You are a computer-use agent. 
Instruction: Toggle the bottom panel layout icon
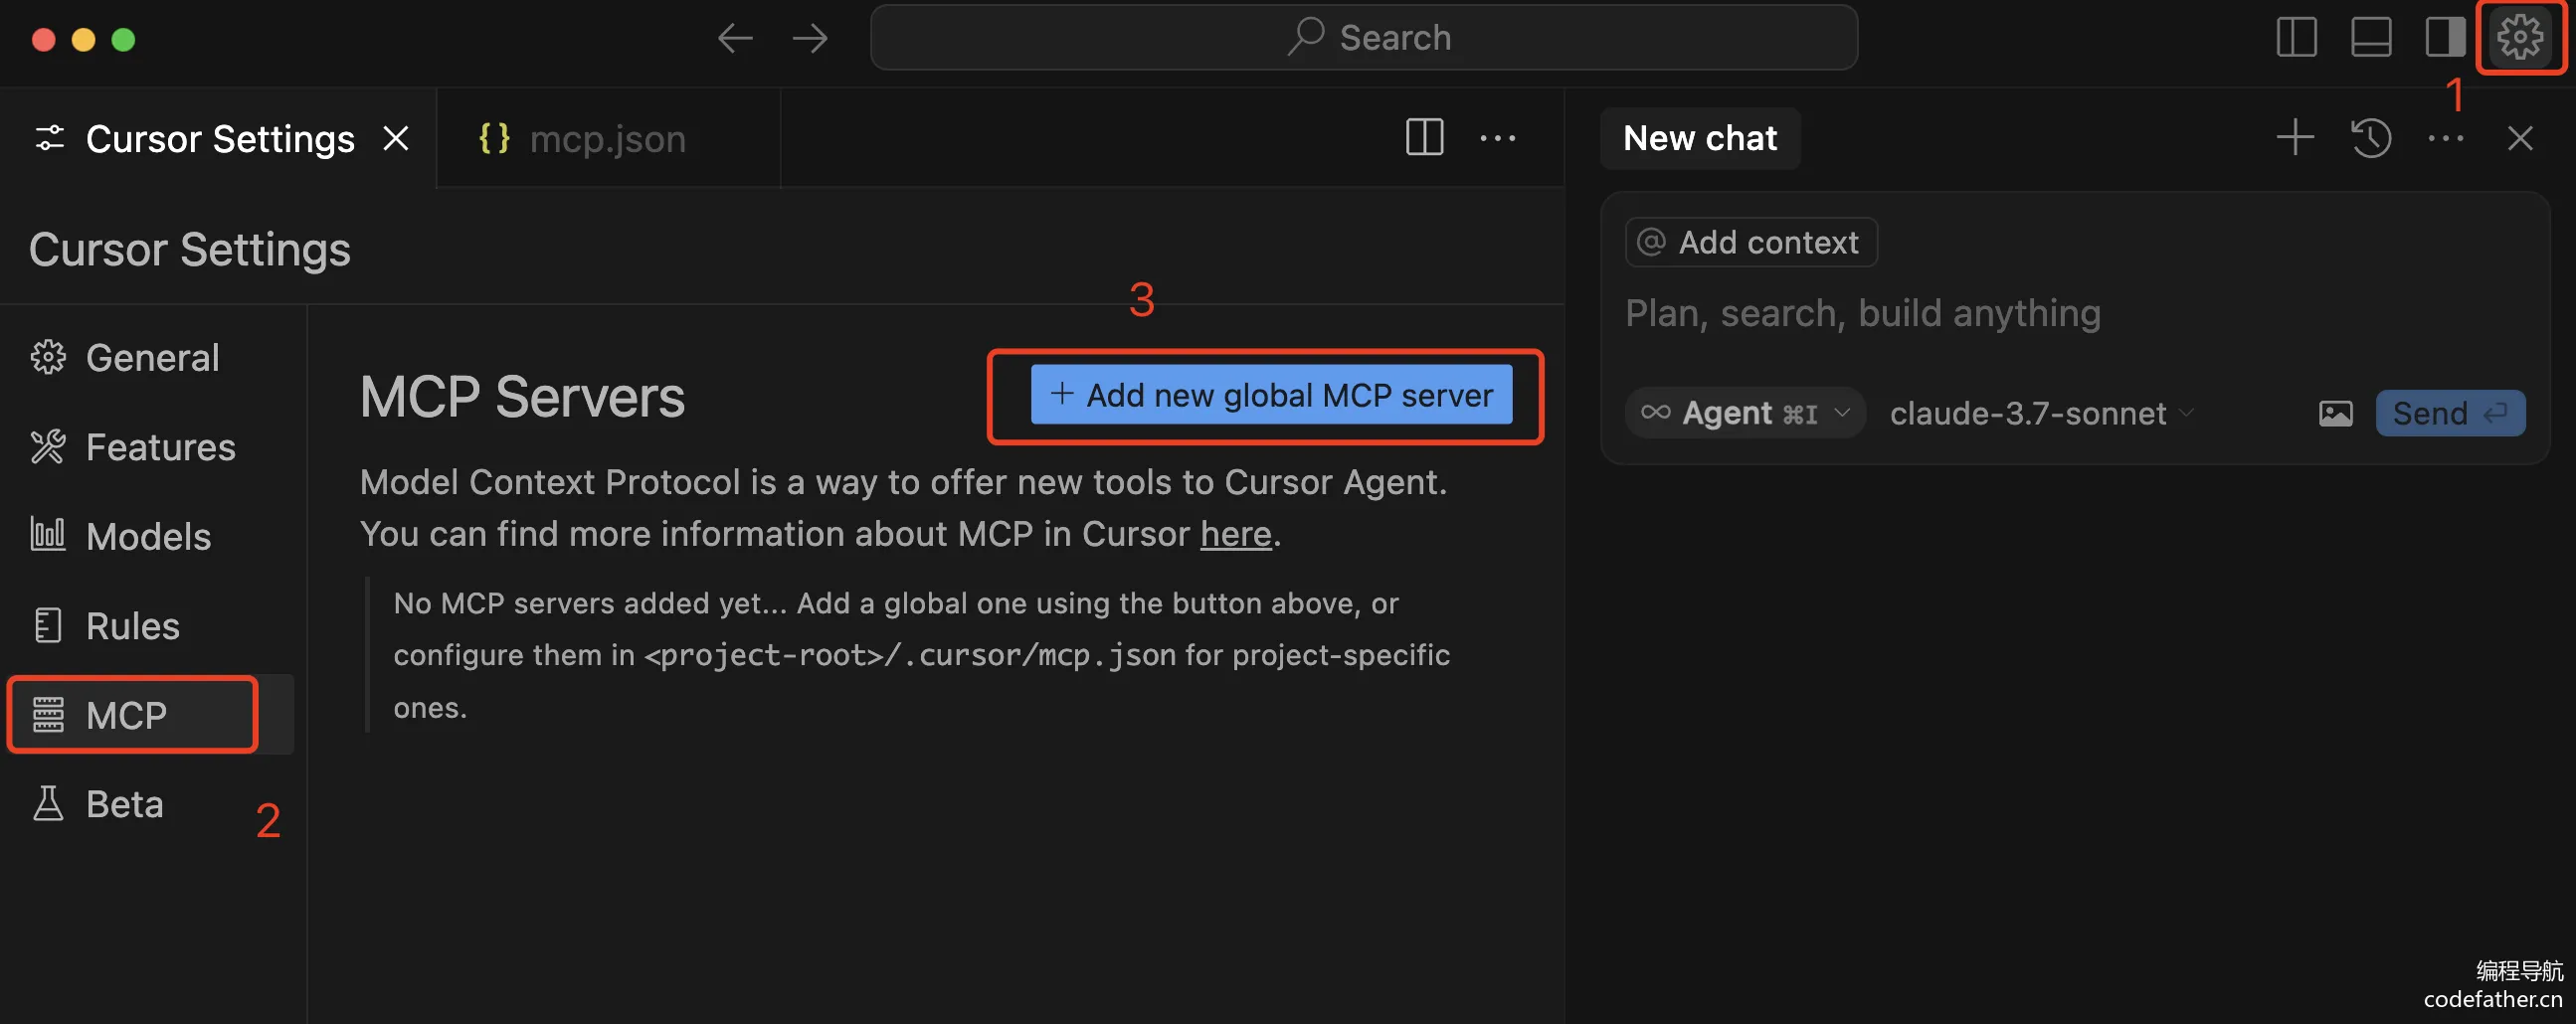[x=2370, y=38]
